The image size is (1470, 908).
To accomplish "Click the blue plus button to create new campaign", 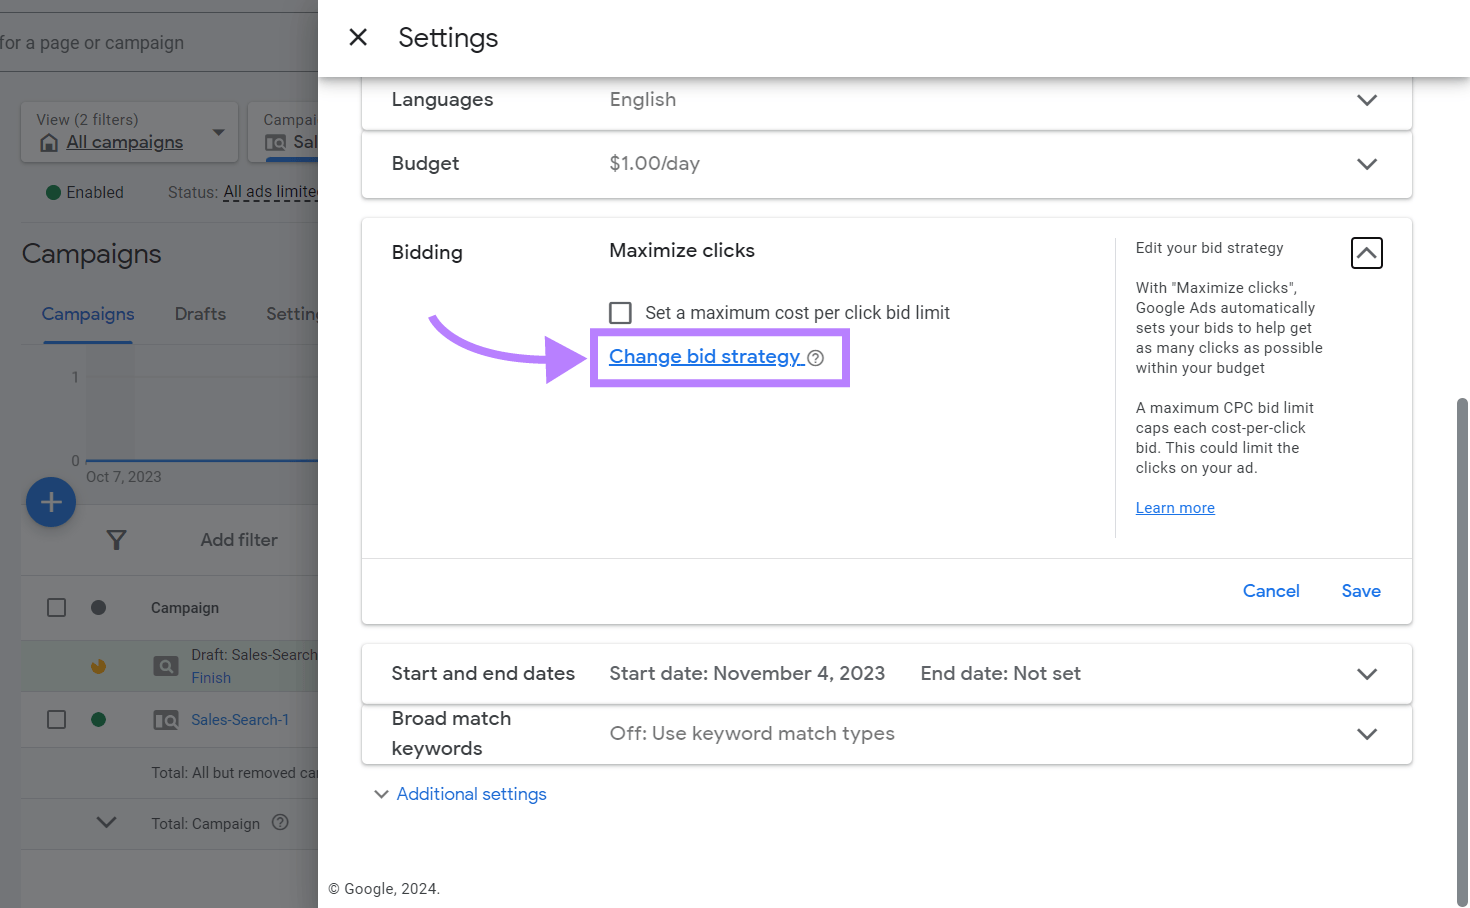I will coord(50,502).
